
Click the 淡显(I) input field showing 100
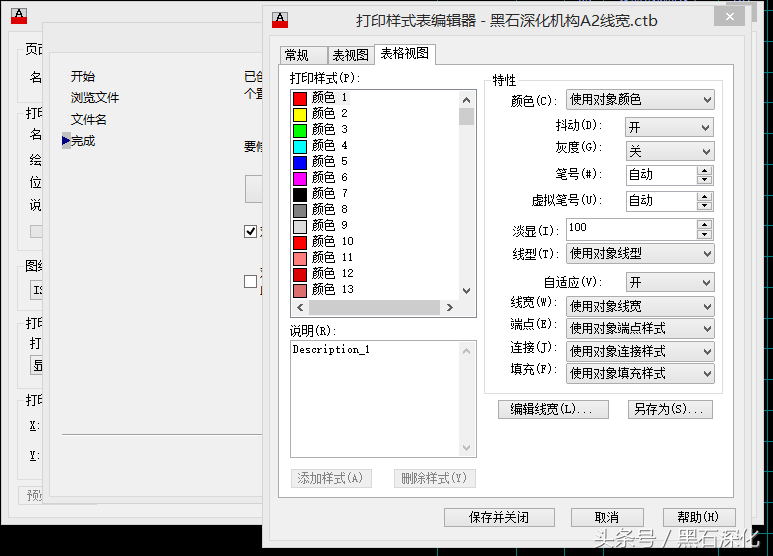631,229
